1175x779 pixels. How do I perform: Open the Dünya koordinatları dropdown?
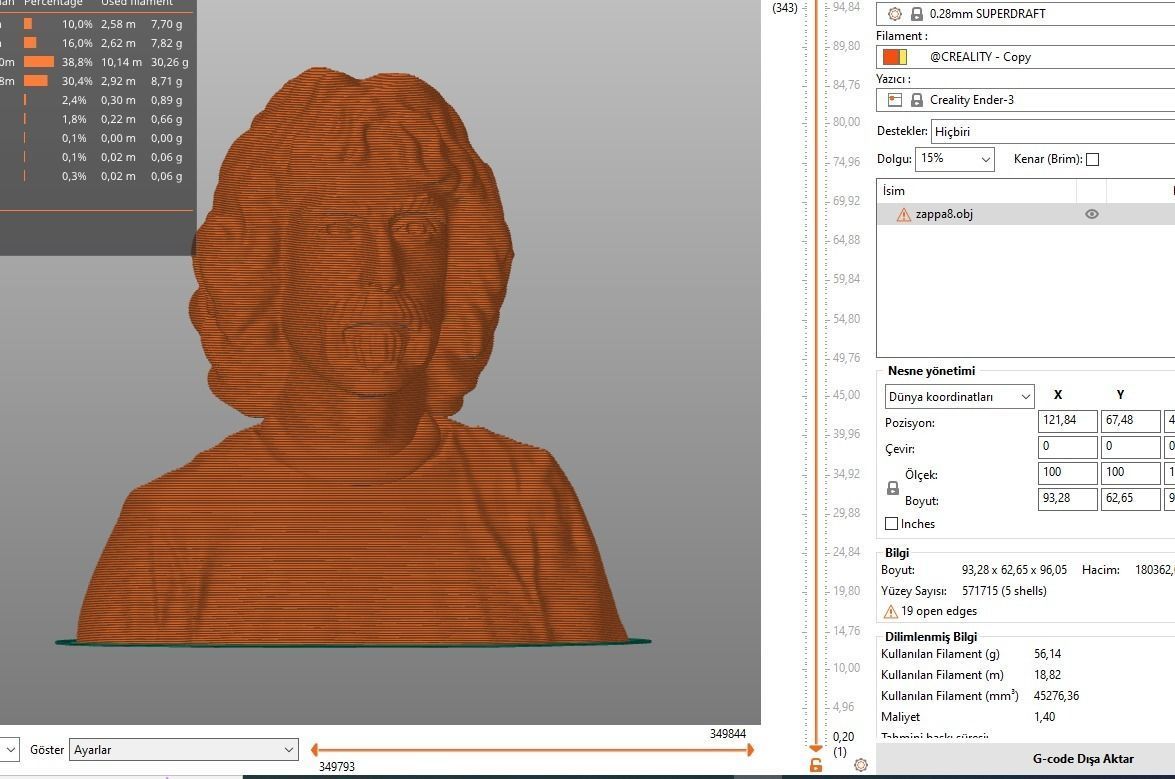(x=959, y=396)
